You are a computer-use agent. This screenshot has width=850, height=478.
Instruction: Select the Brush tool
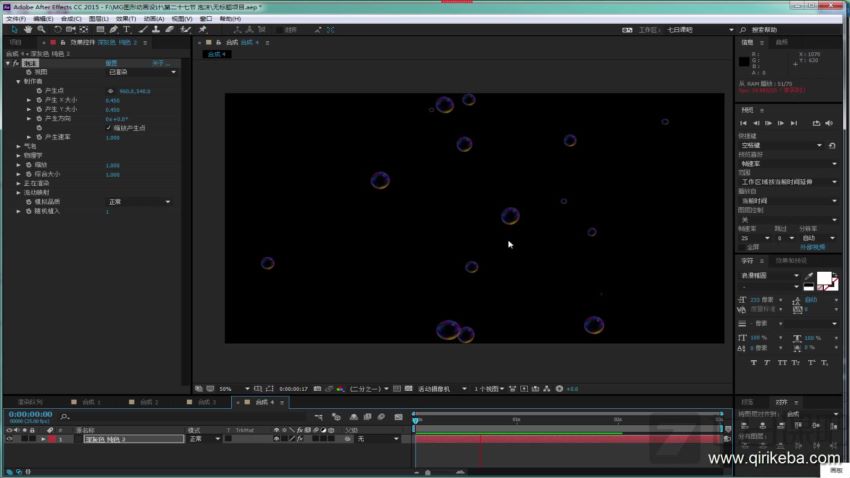[143, 30]
